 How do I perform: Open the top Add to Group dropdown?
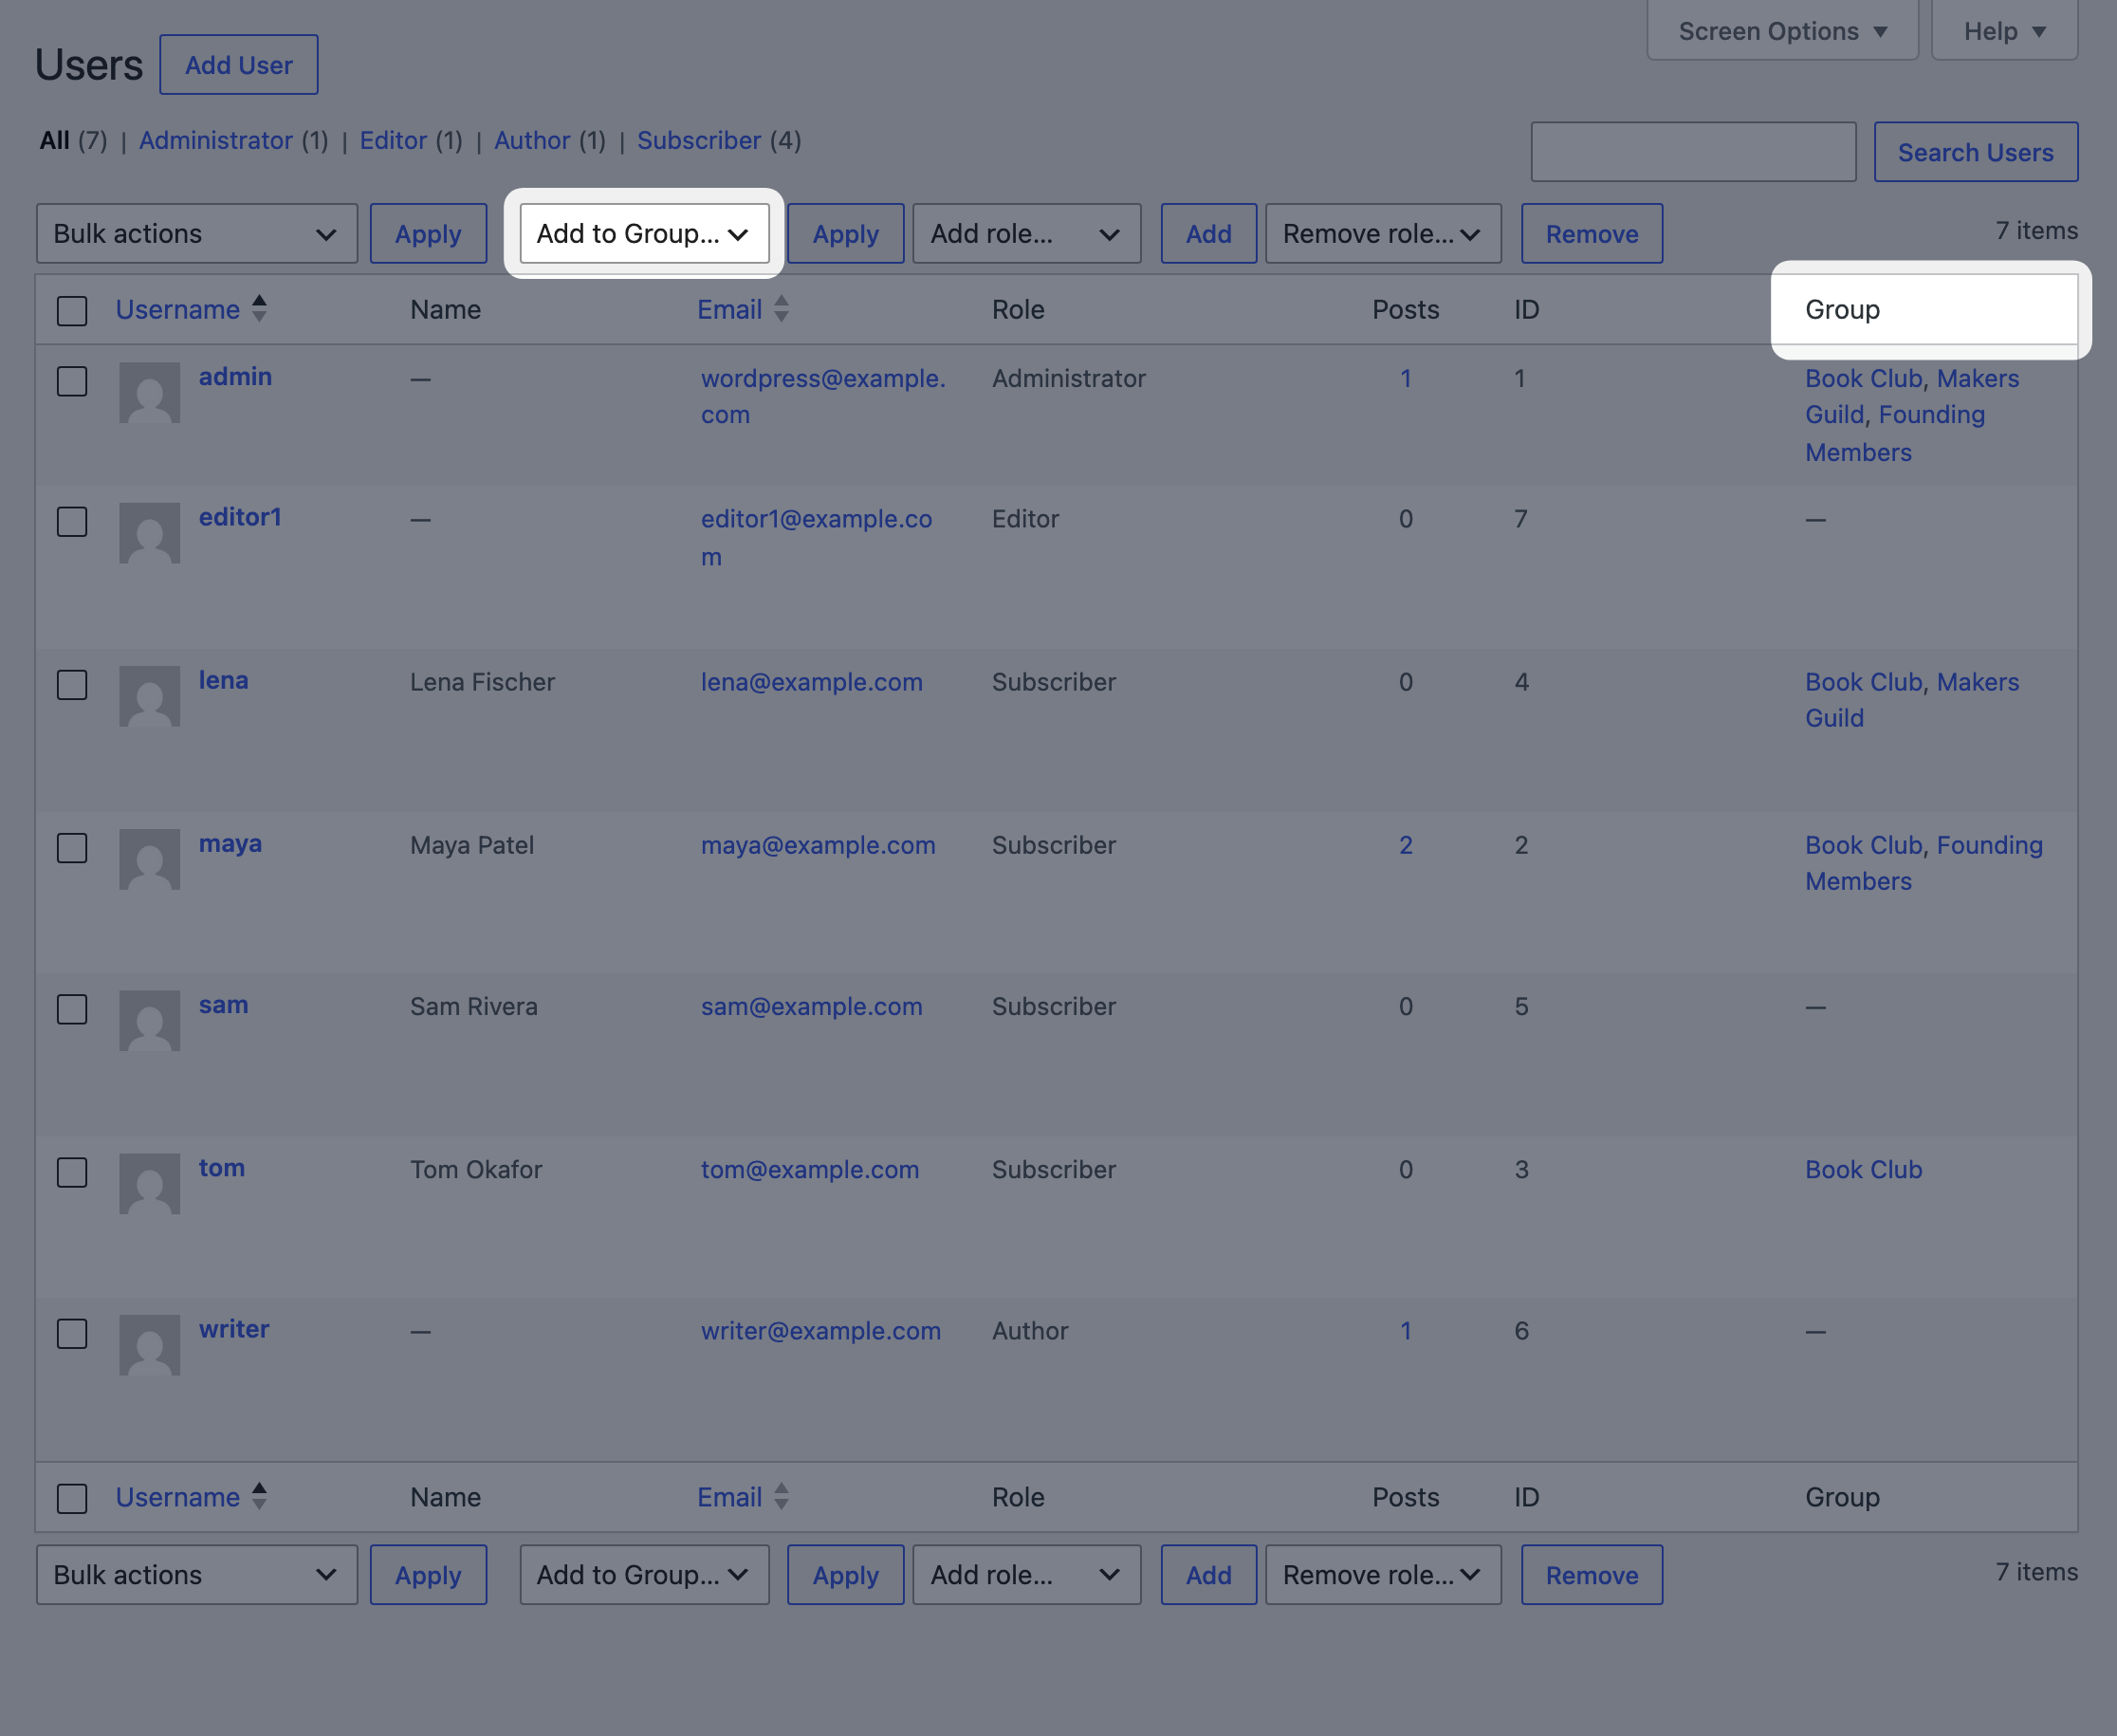coord(645,234)
